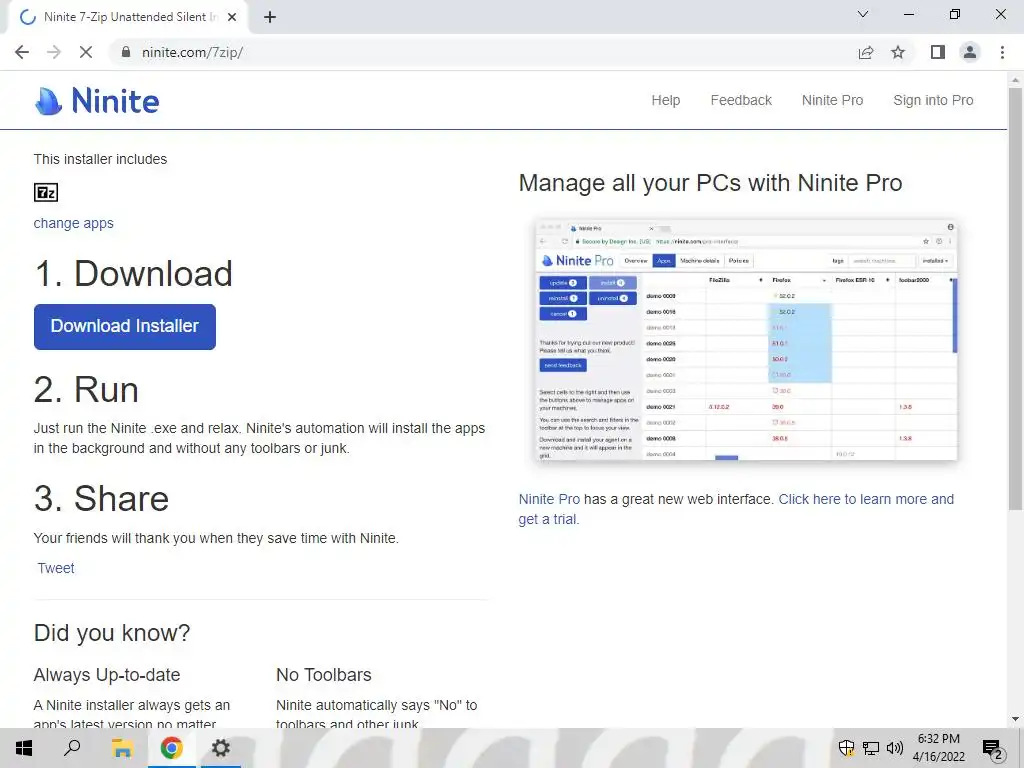This screenshot has height=768, width=1024.
Task: Click the Chrome taskbar icon
Action: tap(171, 748)
